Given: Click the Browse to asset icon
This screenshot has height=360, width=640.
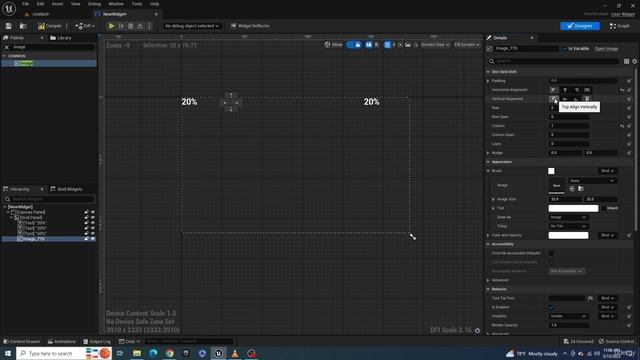Looking at the screenshot, I should pos(23,26).
